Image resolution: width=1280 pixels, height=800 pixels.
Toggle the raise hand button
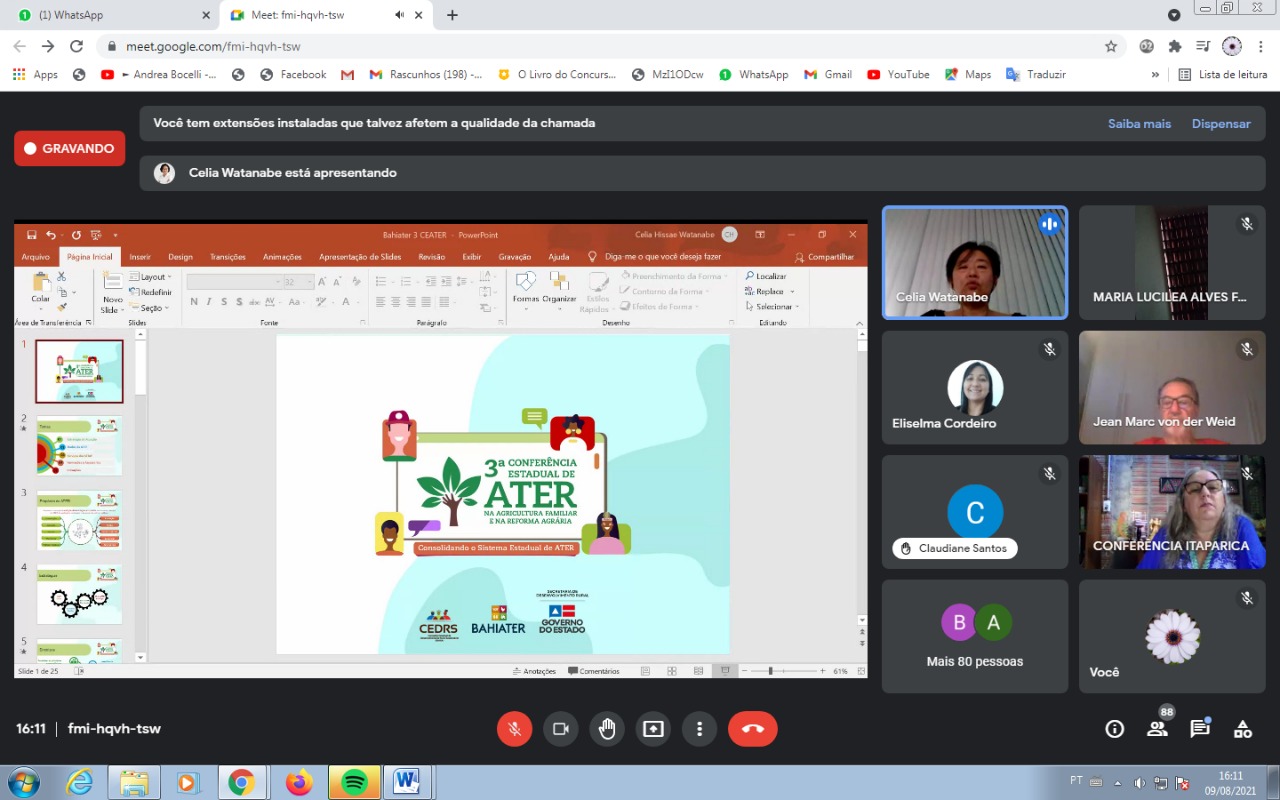[607, 729]
